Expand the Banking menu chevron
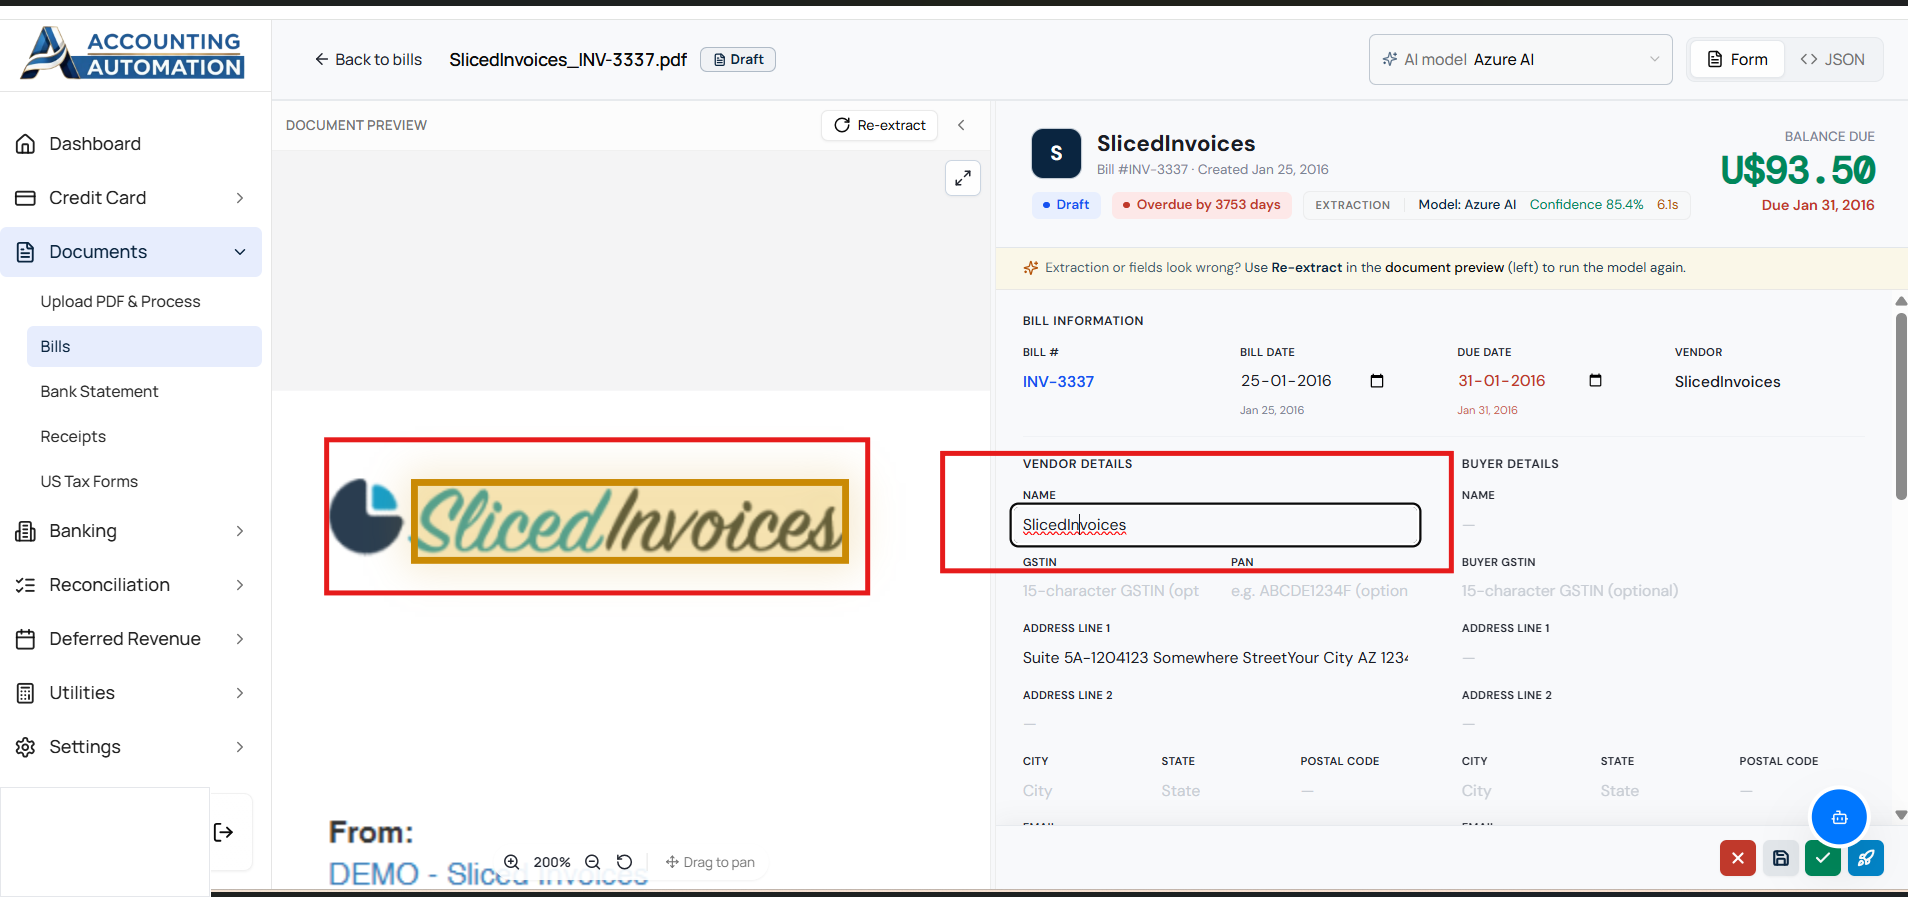This screenshot has height=897, width=1908. click(240, 531)
